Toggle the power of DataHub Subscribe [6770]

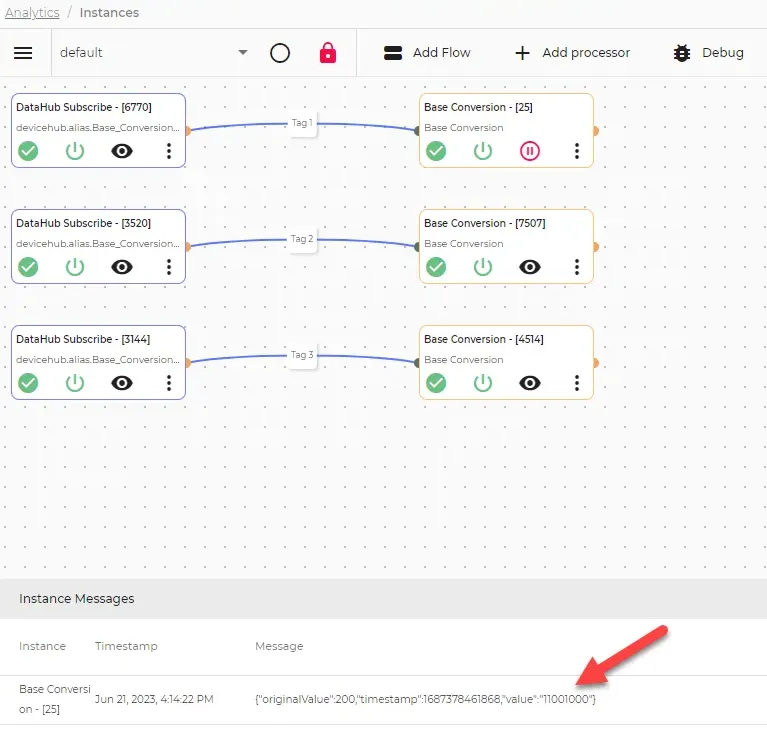coord(75,151)
